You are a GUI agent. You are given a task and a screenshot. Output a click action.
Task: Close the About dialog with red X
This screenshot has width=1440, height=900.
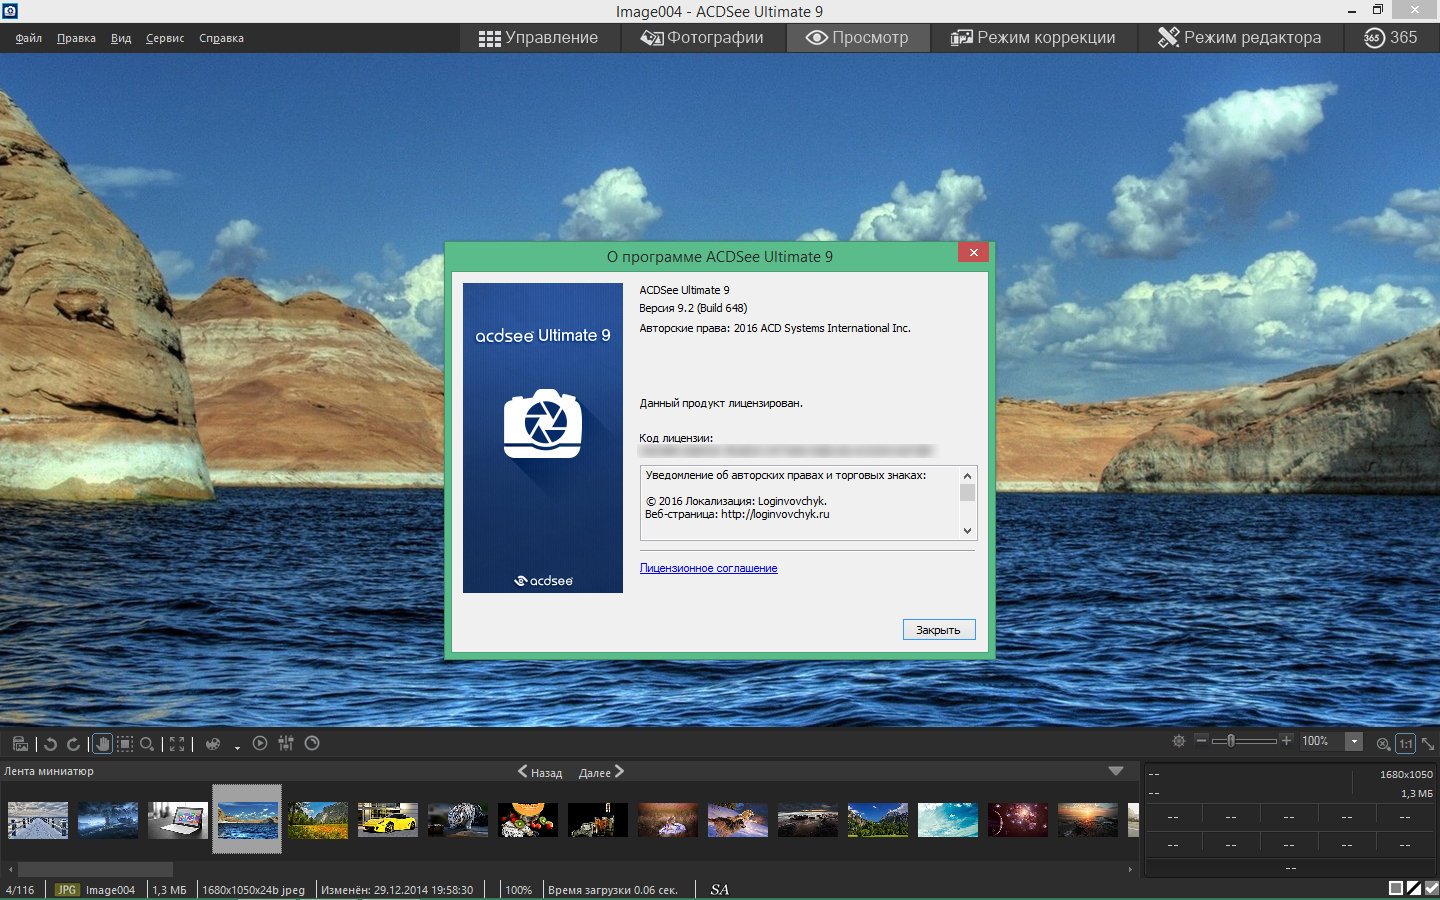(x=973, y=252)
